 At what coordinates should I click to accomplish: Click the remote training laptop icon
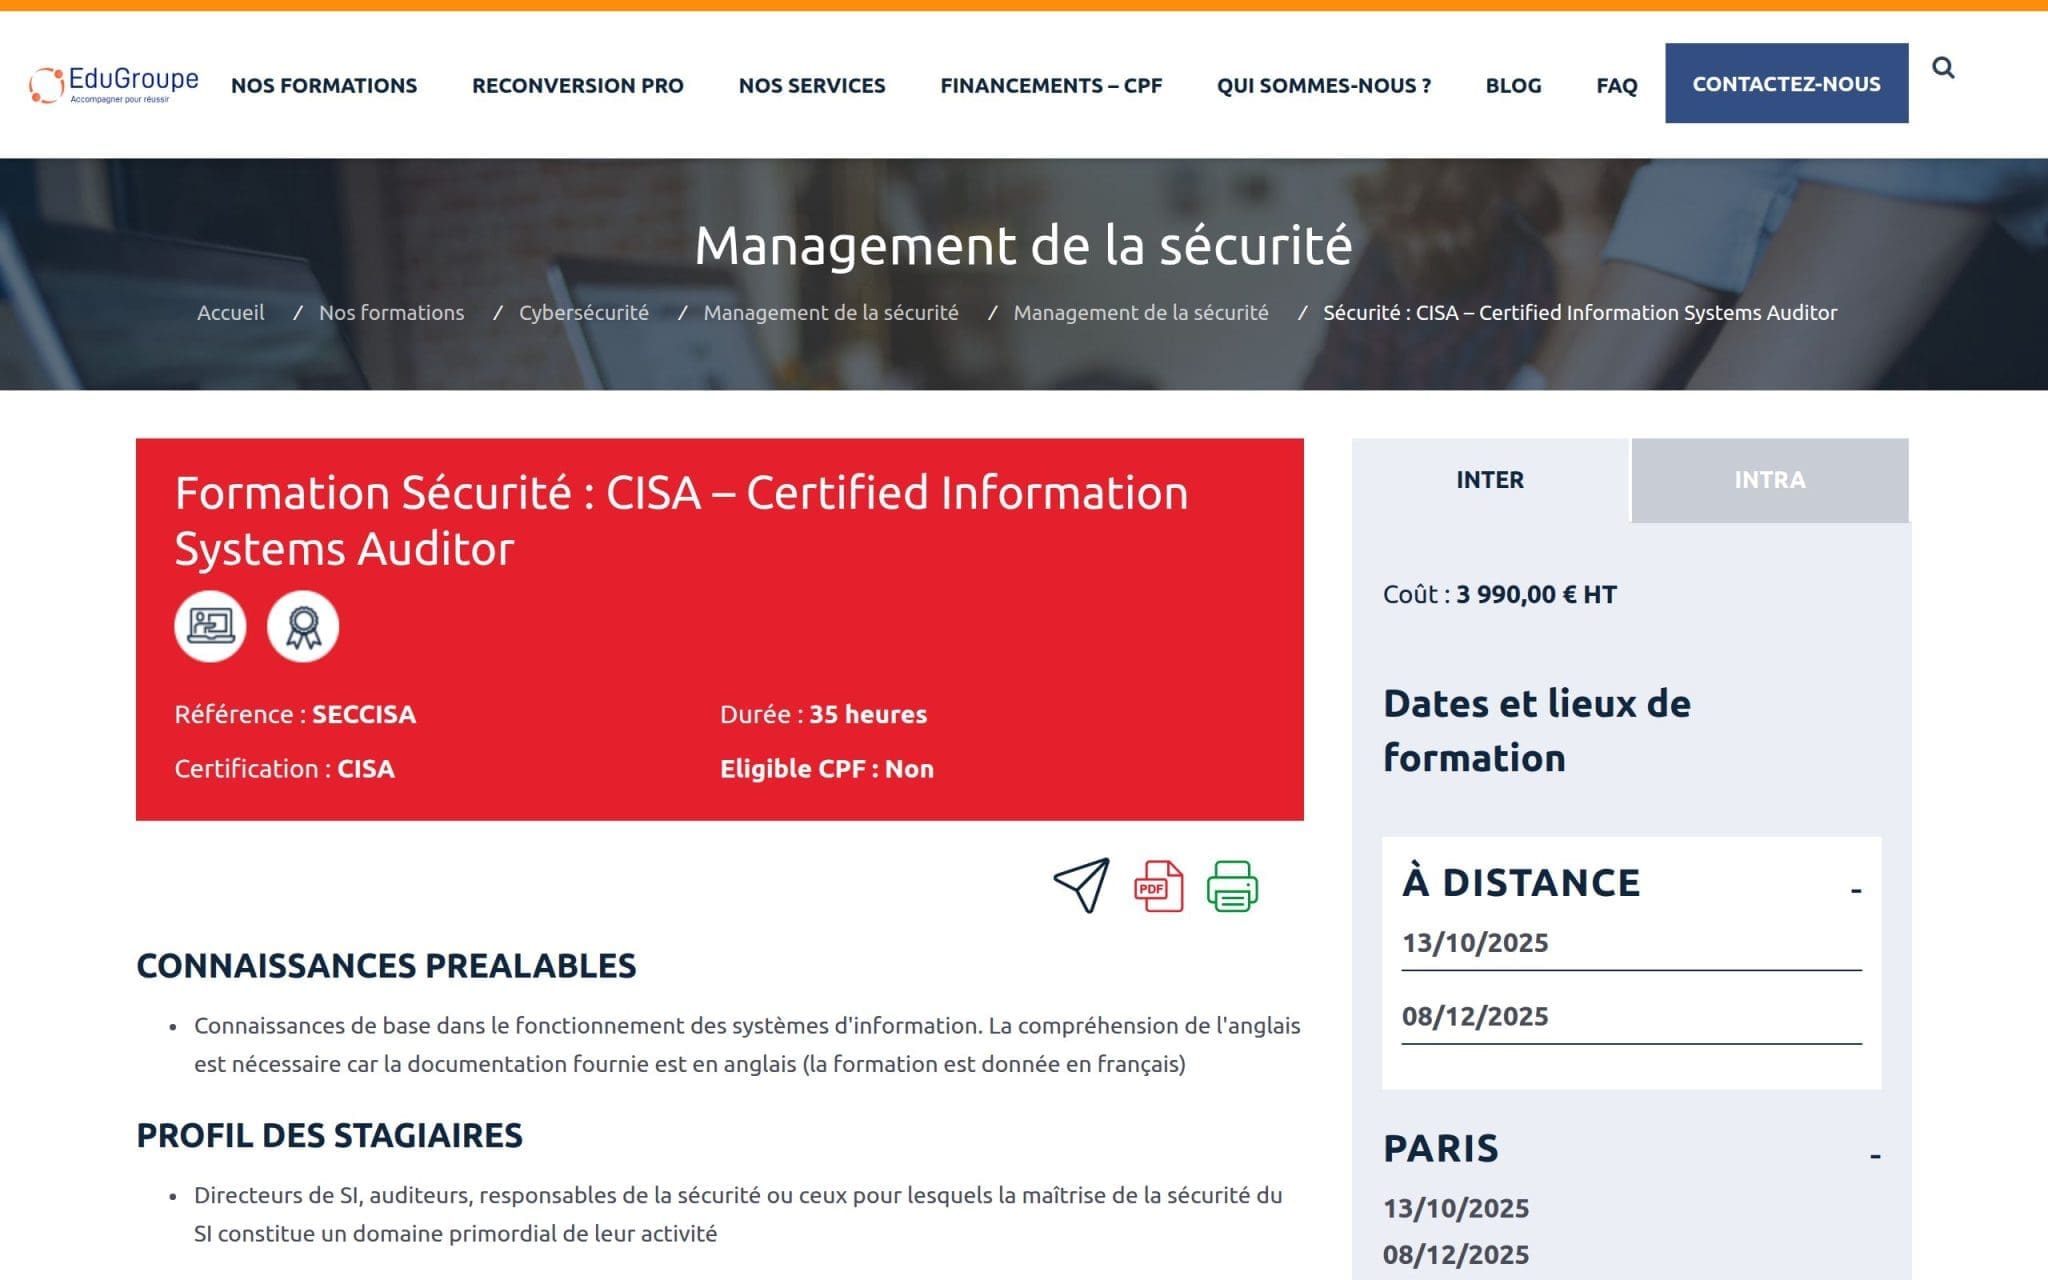point(210,626)
